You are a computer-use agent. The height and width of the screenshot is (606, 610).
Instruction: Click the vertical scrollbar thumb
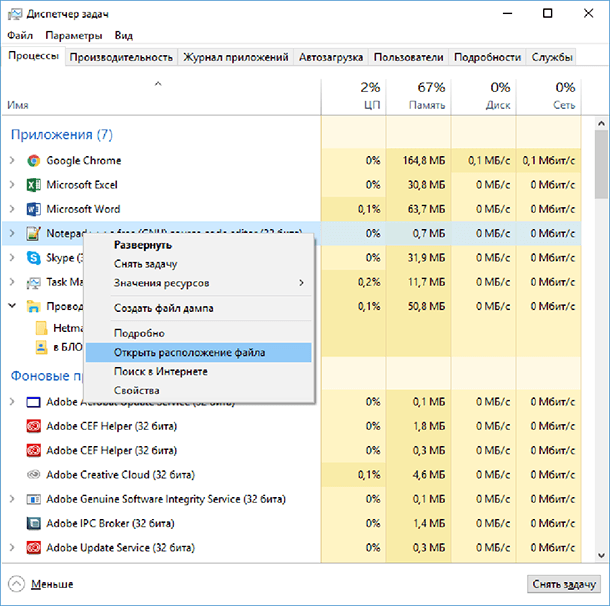pos(601,165)
